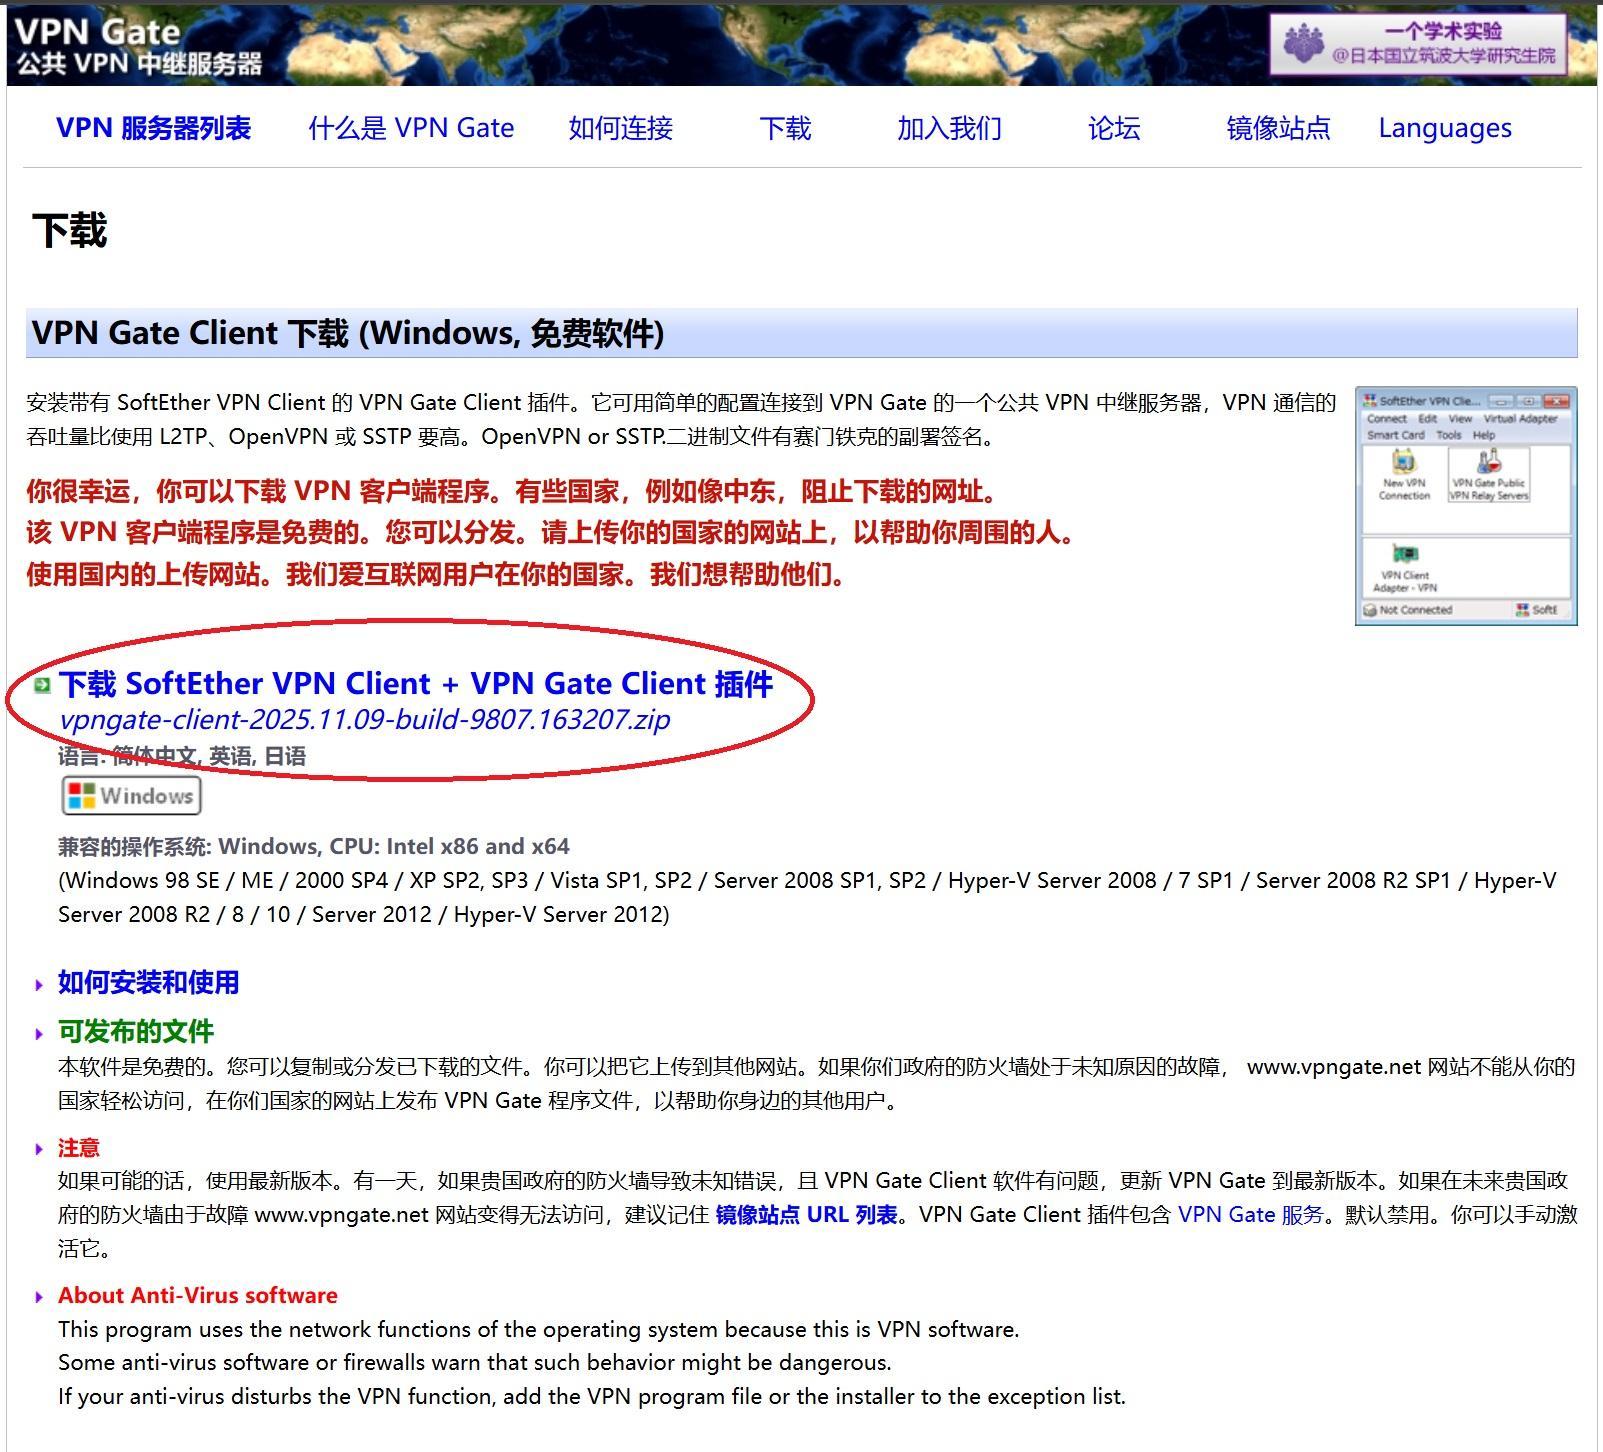1603x1452 pixels.
Task: Open the SoftEther VPN Client screenshot thumbnail
Action: click(x=1466, y=506)
